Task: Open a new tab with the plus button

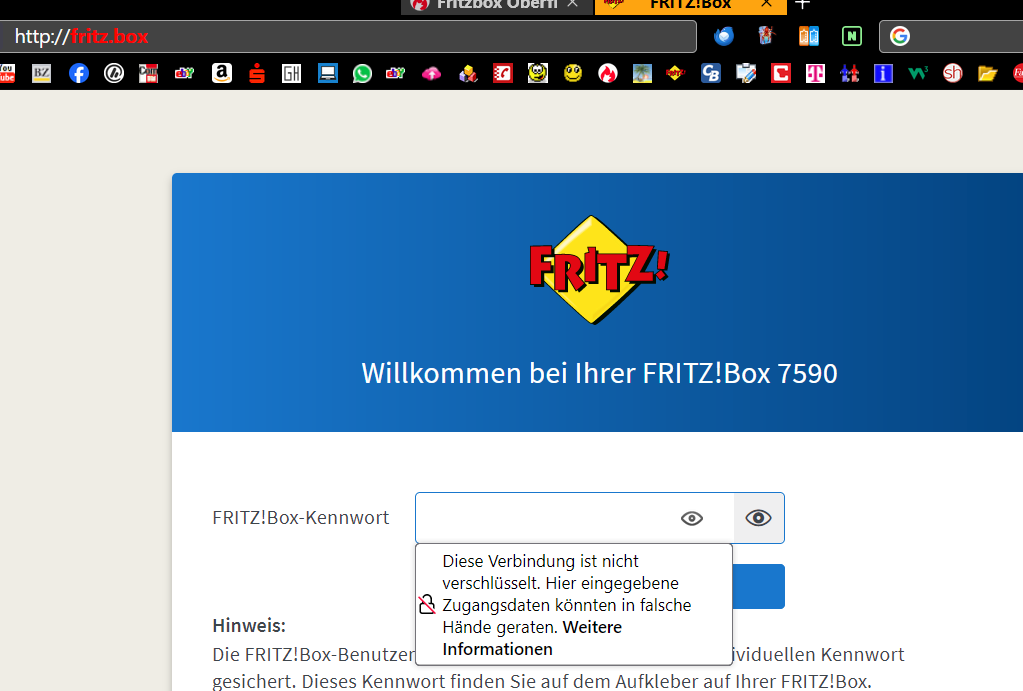Action: [x=802, y=5]
